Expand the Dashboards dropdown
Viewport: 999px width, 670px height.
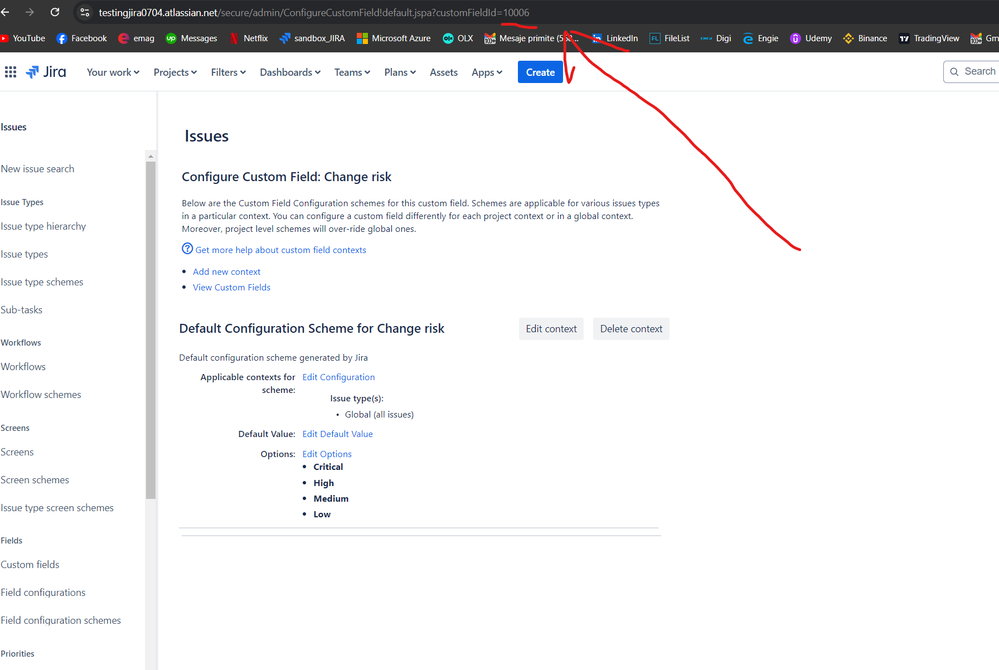point(290,73)
